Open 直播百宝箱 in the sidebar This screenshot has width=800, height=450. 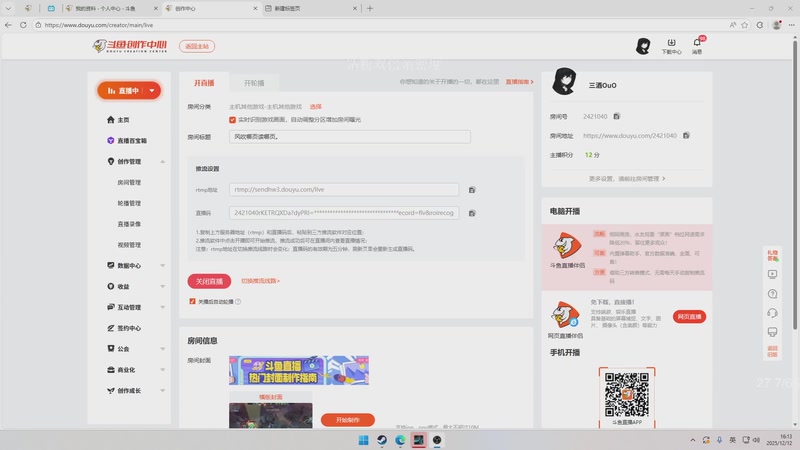[x=127, y=141]
